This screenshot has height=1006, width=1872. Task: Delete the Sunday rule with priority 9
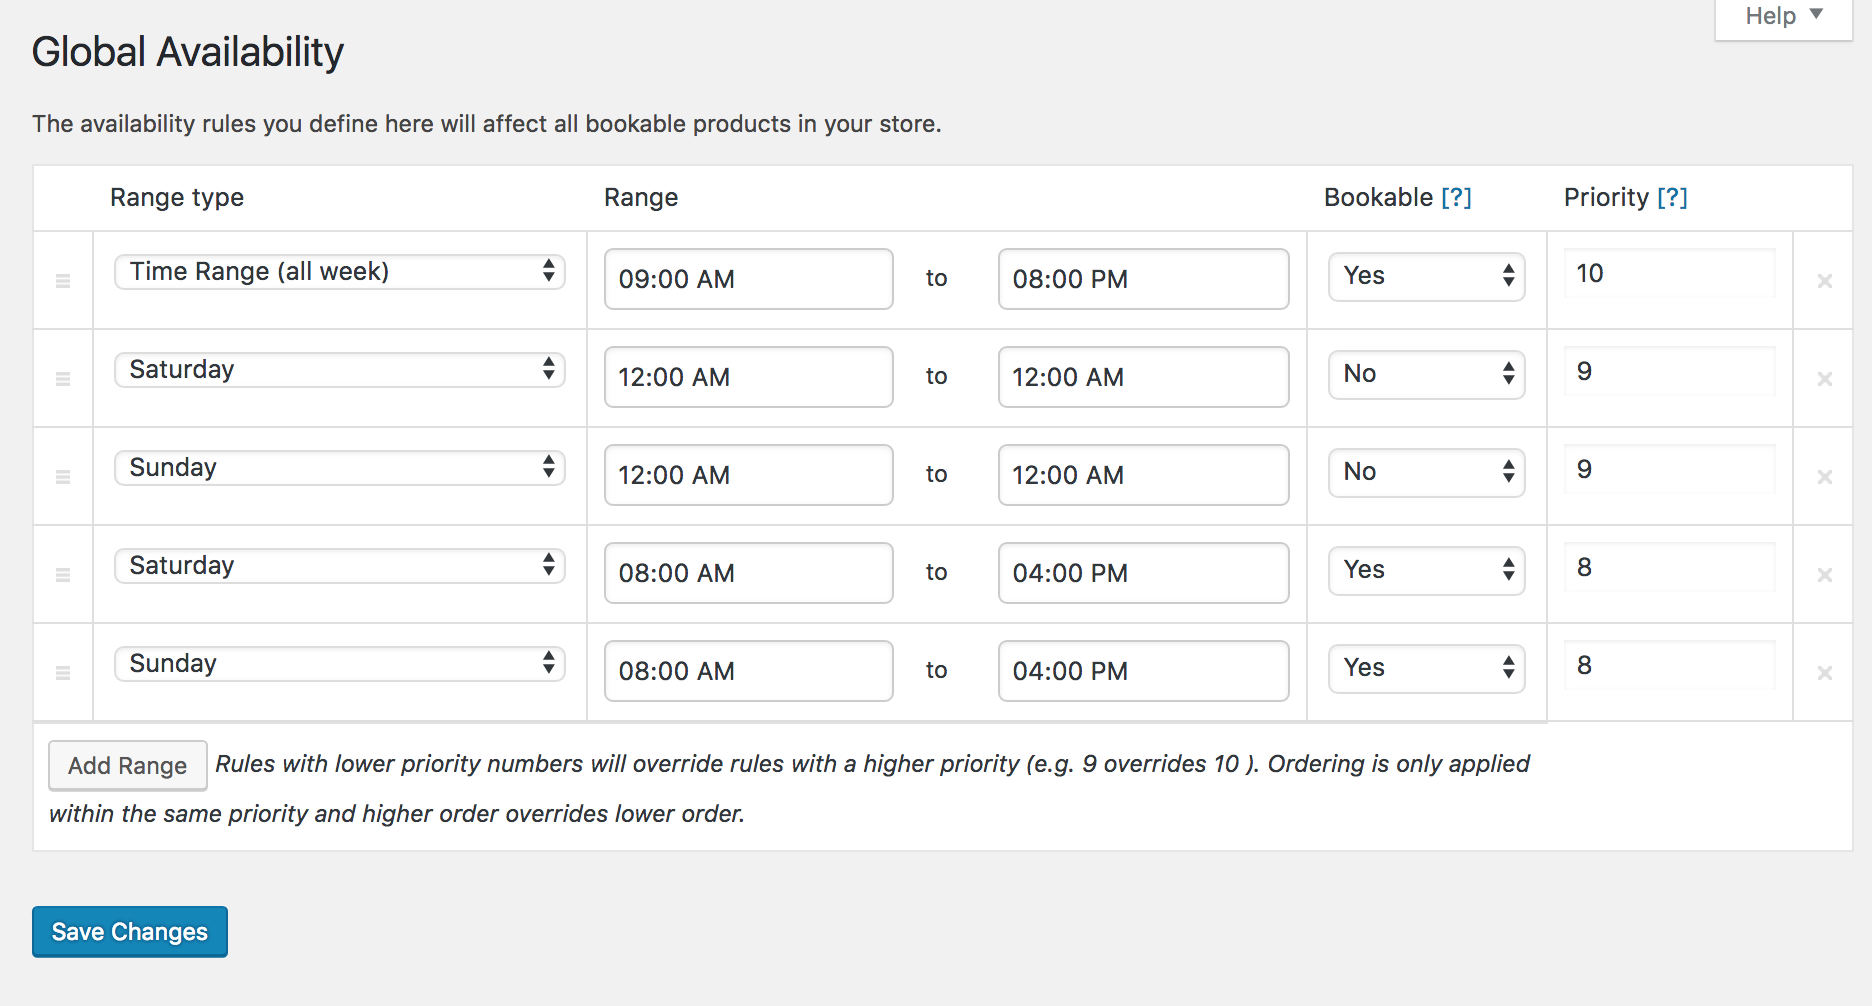point(1824,477)
